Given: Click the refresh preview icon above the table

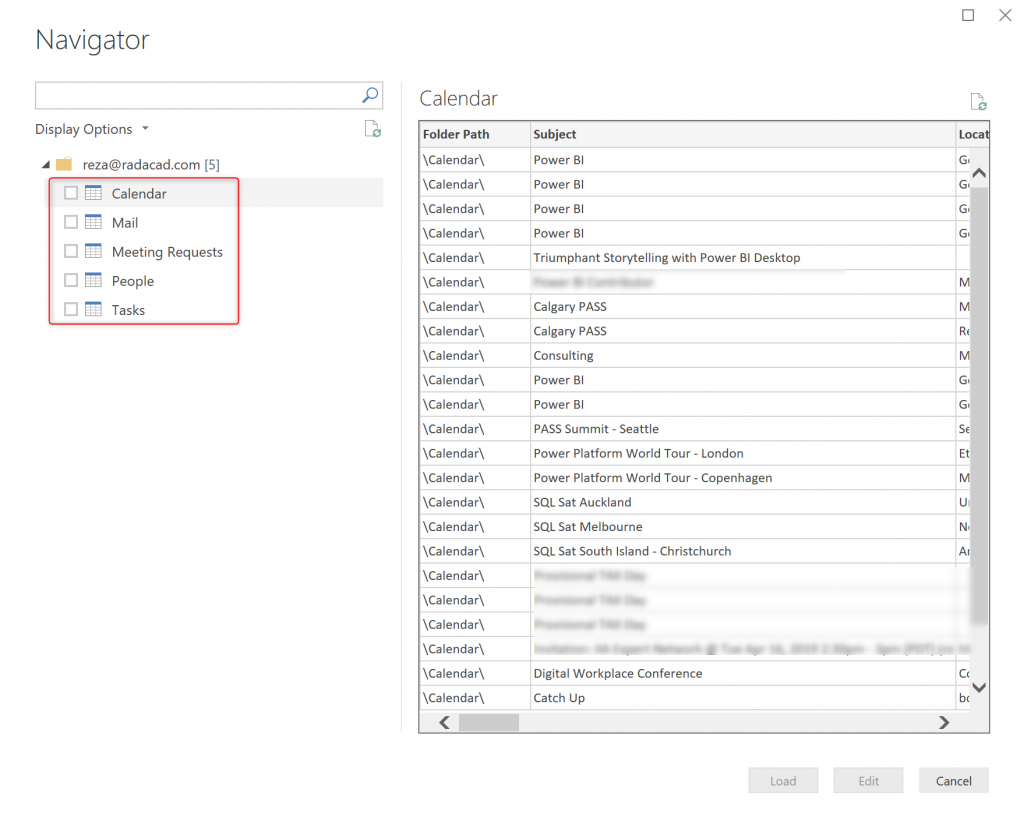Looking at the screenshot, I should coord(978,102).
